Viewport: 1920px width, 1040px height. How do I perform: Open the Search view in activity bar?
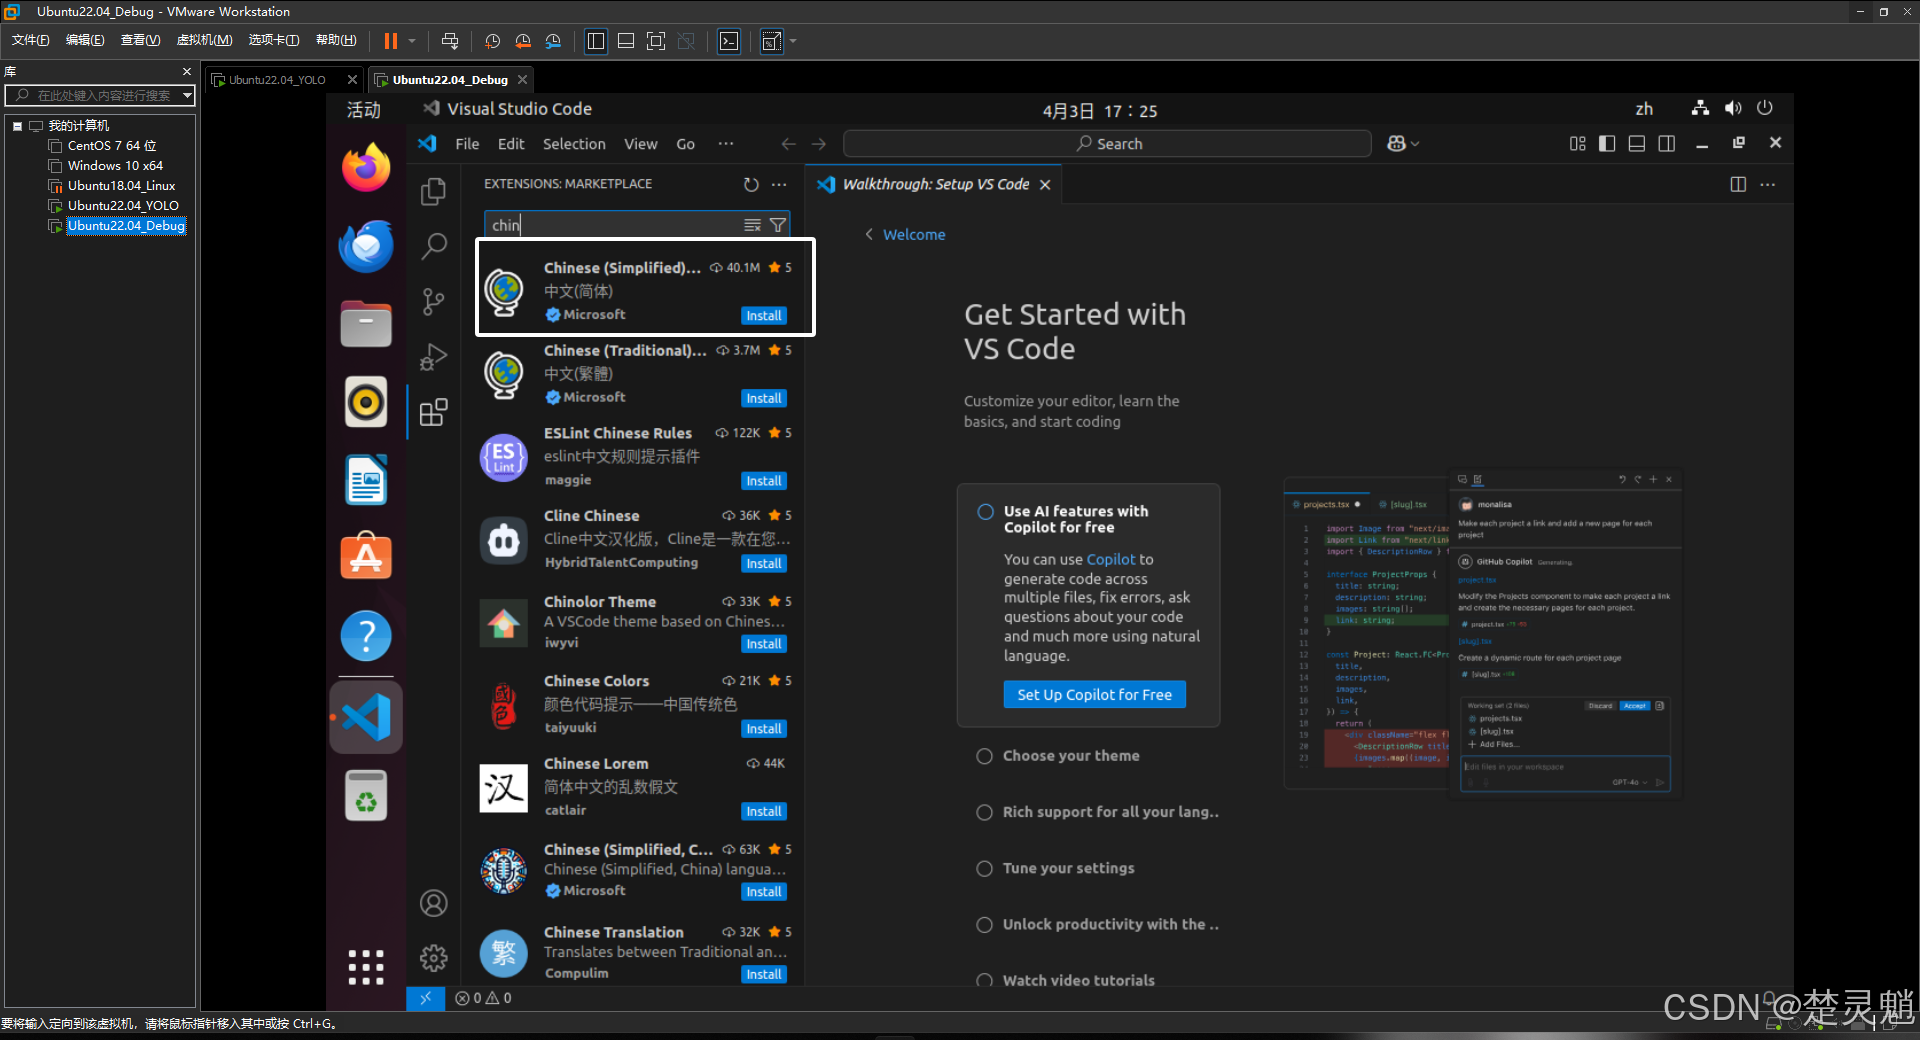(433, 246)
